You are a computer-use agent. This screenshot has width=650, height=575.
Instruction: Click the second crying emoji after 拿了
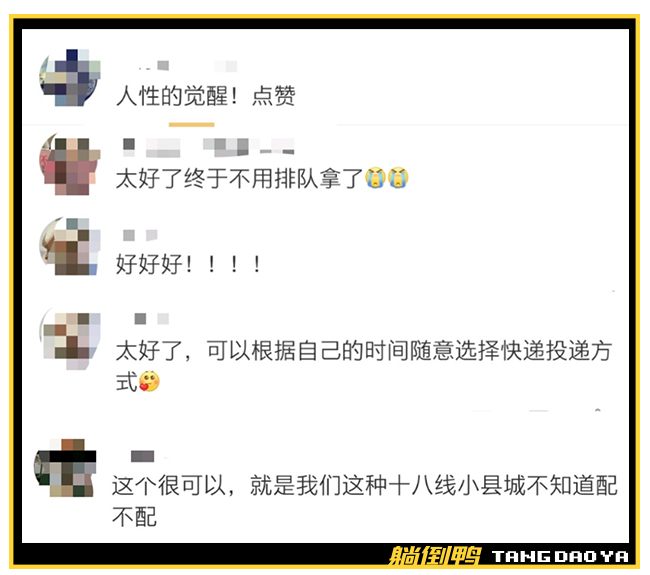point(398,178)
